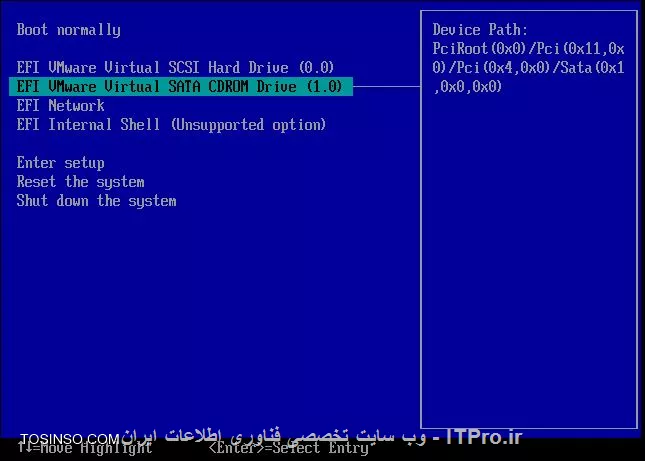Click the <Enter>=Select Entry hint

coord(289,448)
